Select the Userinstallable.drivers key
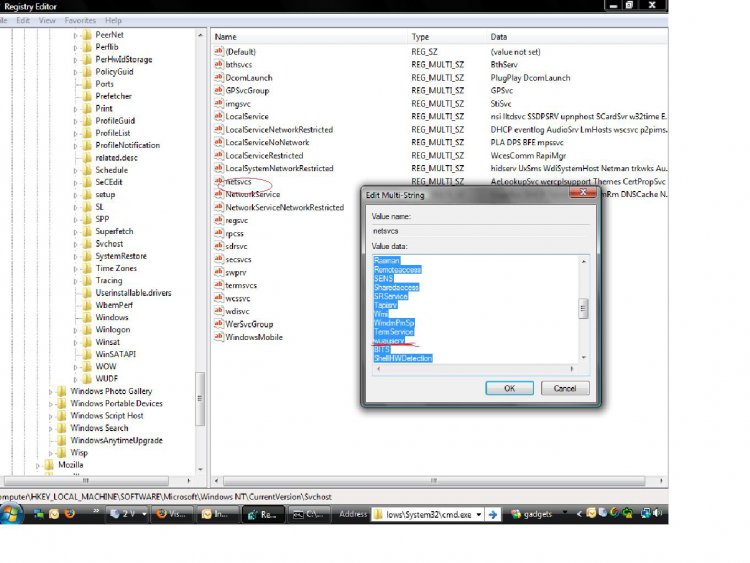The image size is (750, 563). (x=133, y=293)
